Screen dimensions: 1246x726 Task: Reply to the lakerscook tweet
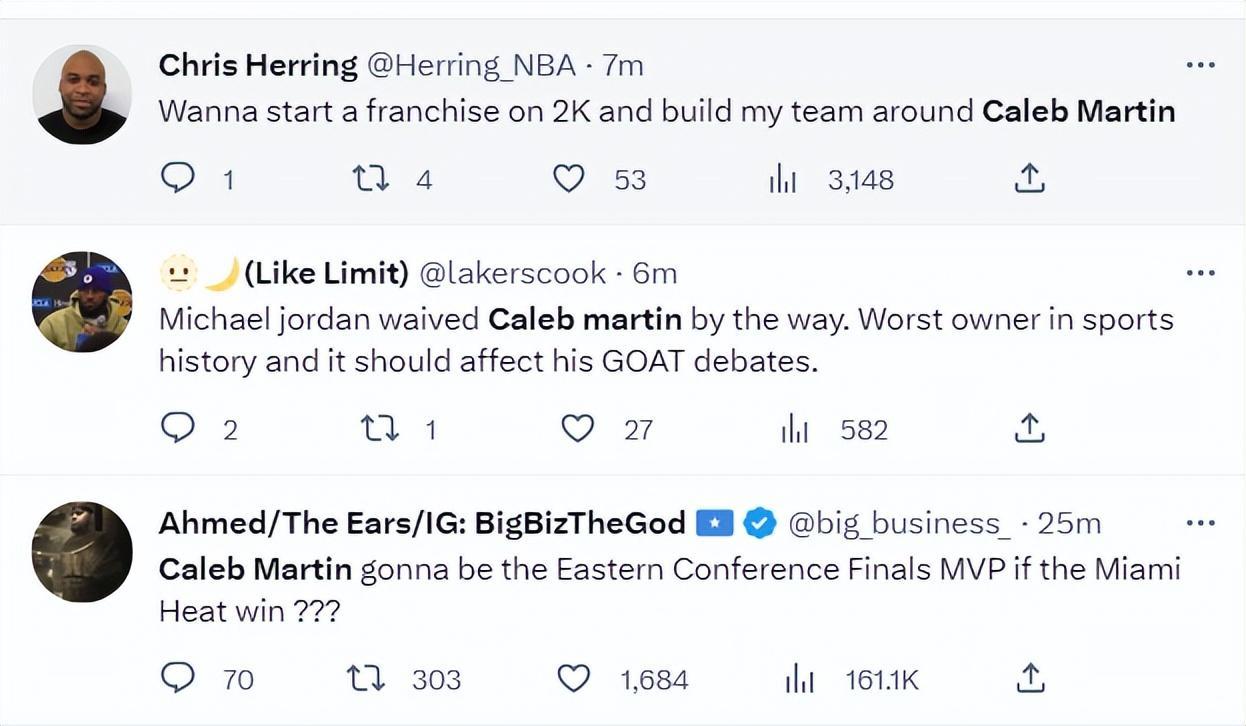(178, 429)
